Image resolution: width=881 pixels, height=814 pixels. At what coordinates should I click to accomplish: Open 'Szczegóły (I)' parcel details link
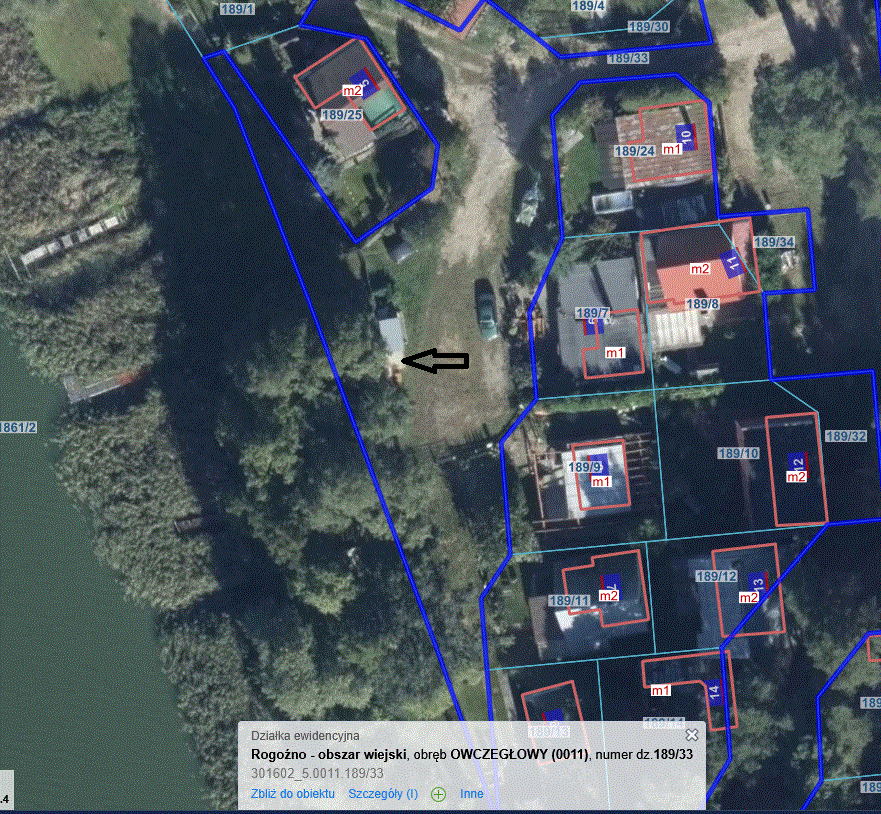(383, 794)
